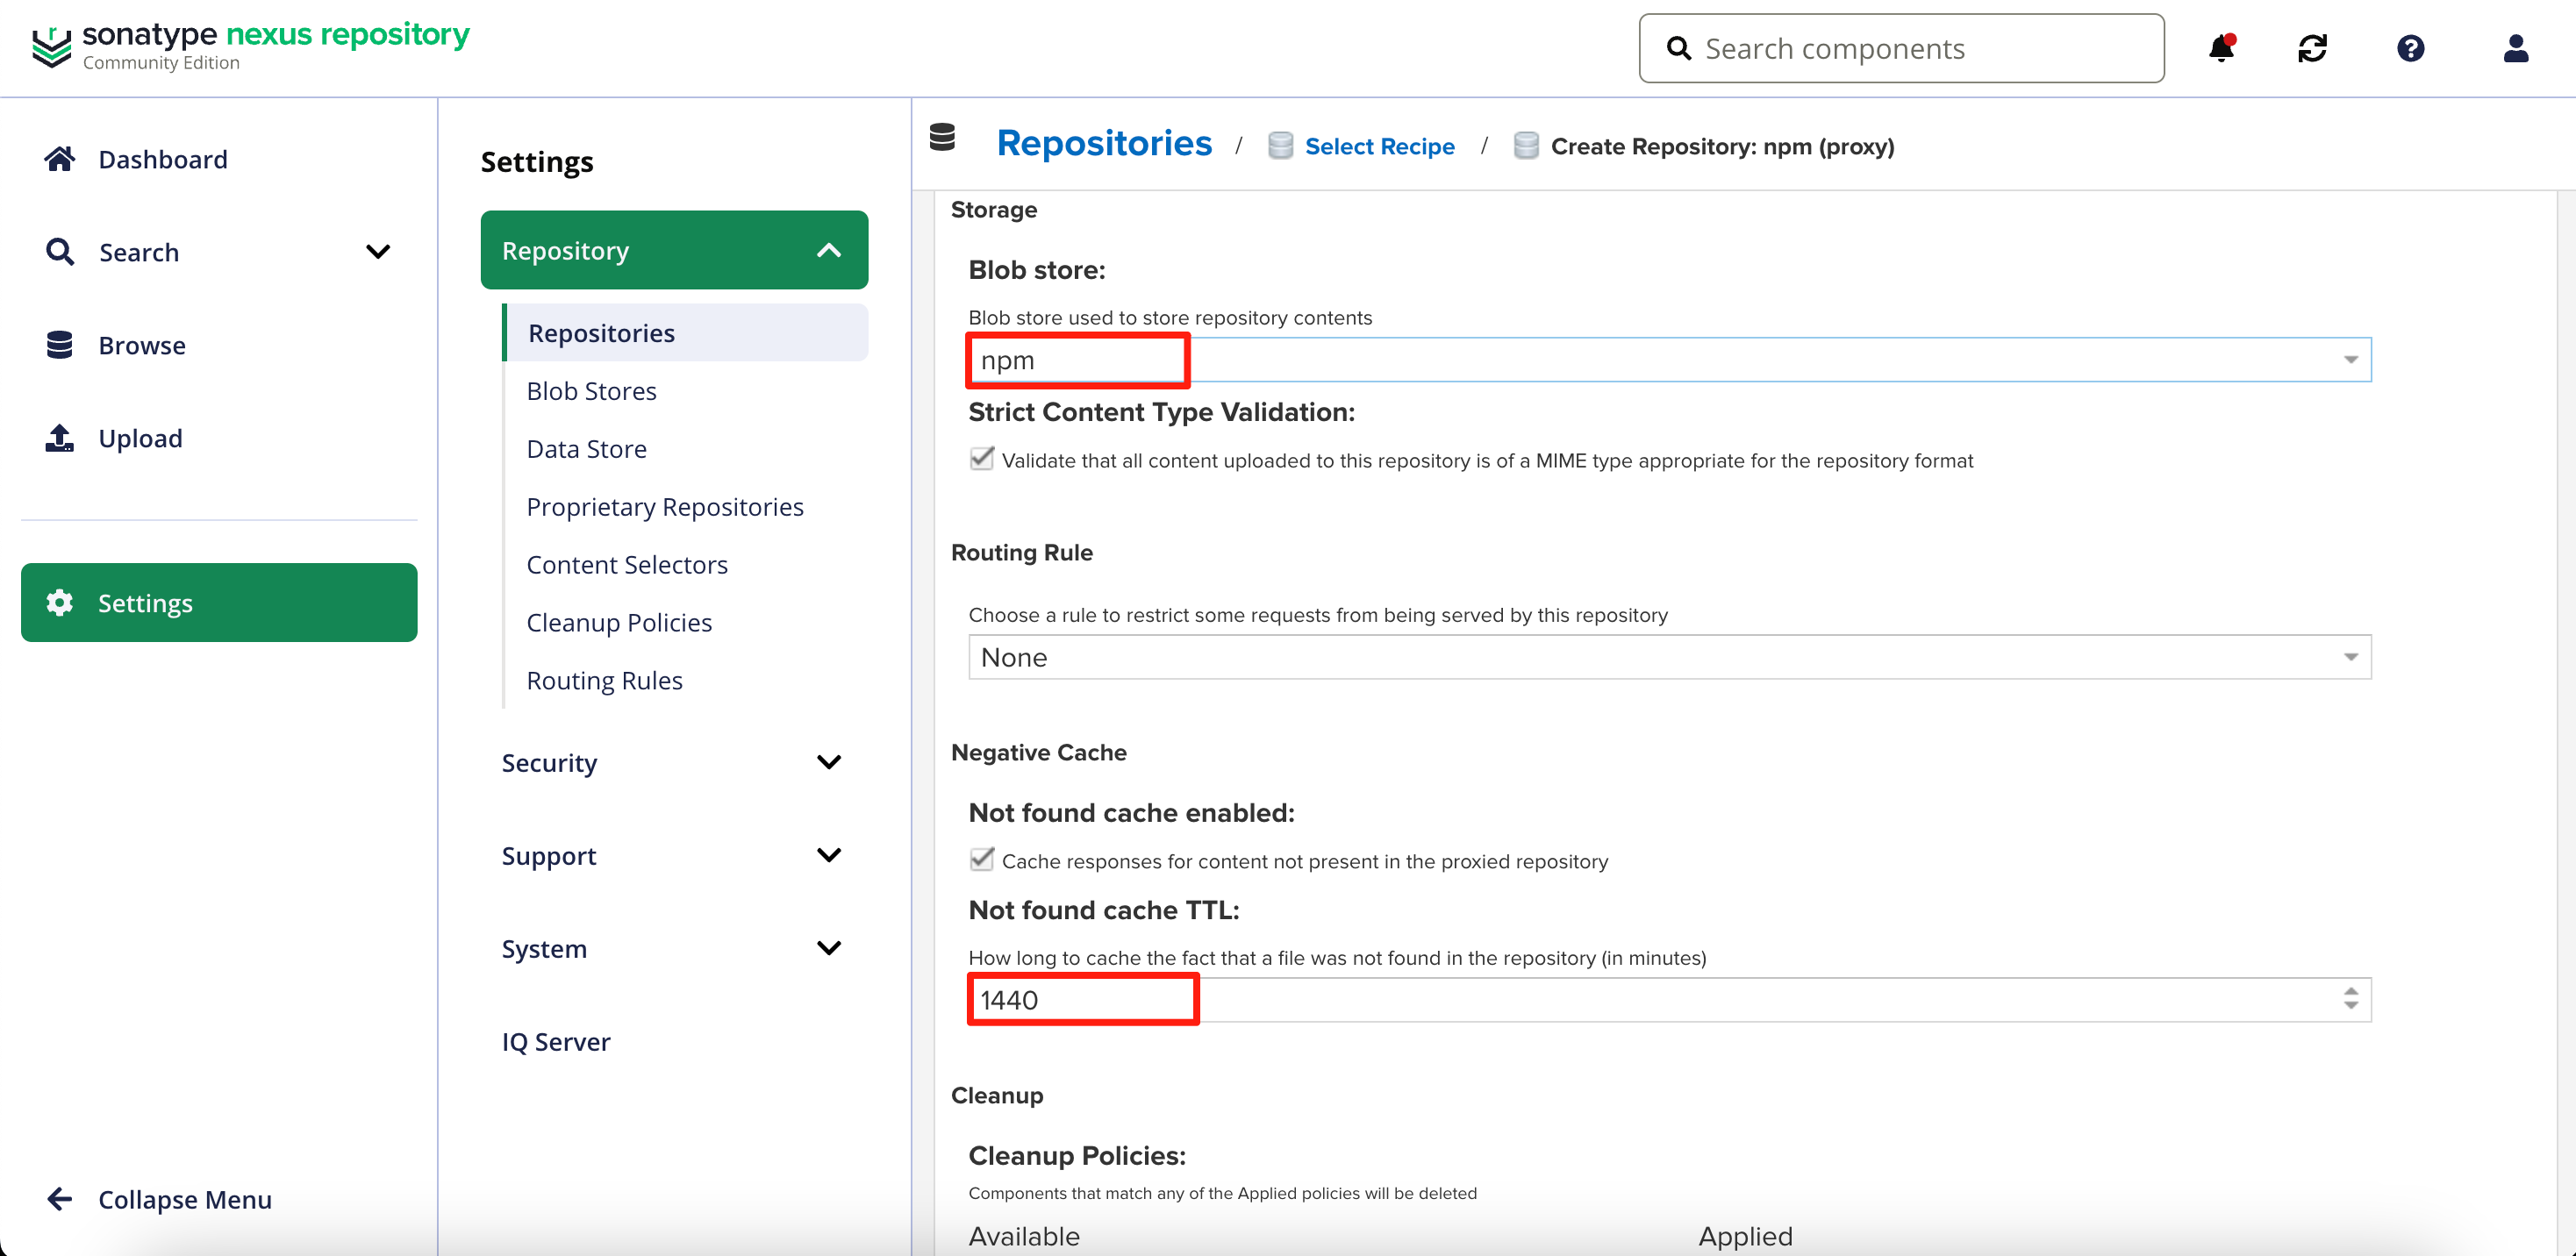Collapse the Repository settings section
The width and height of the screenshot is (2576, 1256).
tap(828, 251)
